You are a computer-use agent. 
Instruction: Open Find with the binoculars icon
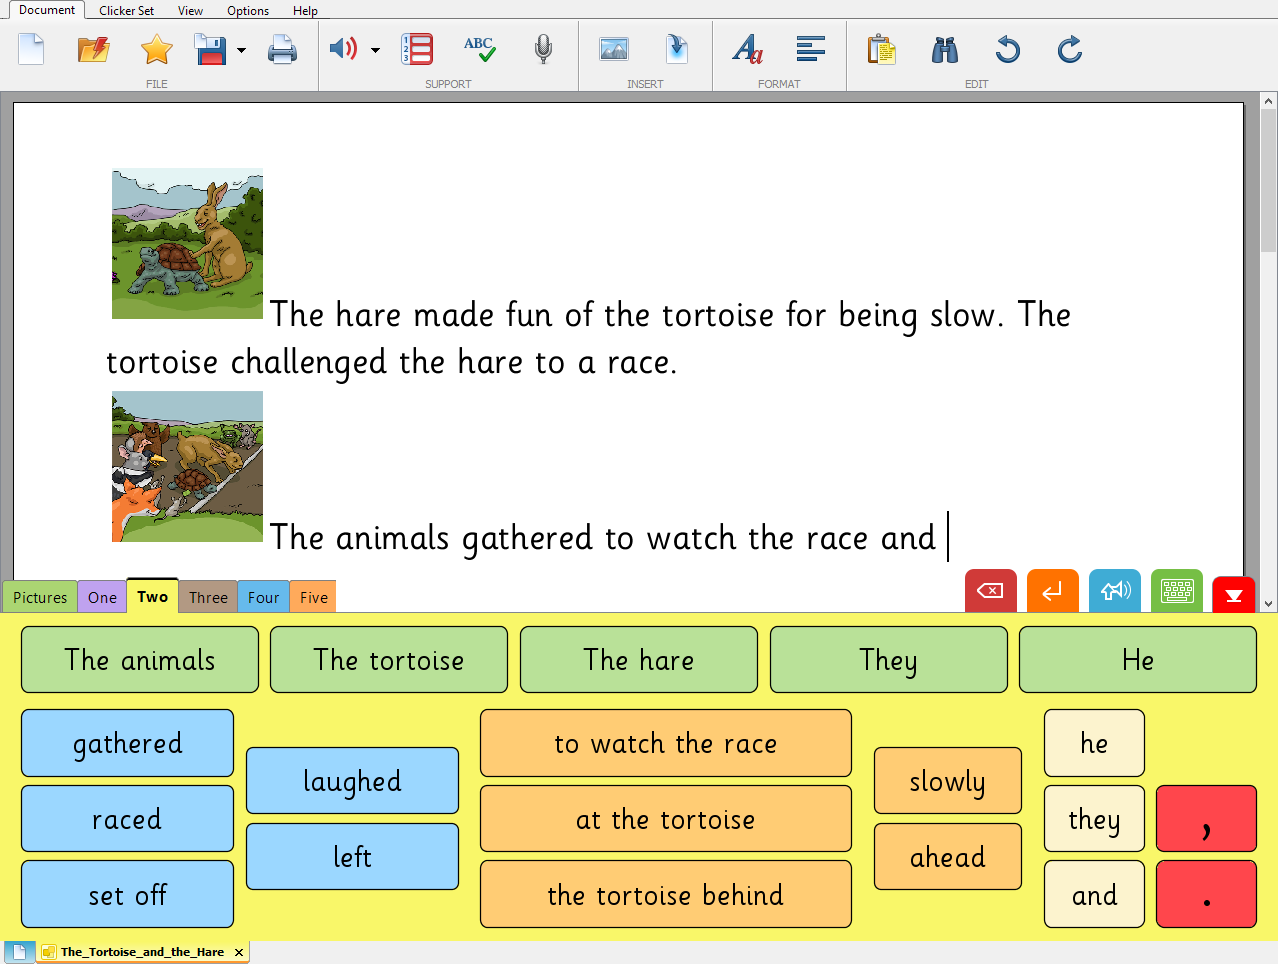(x=944, y=49)
